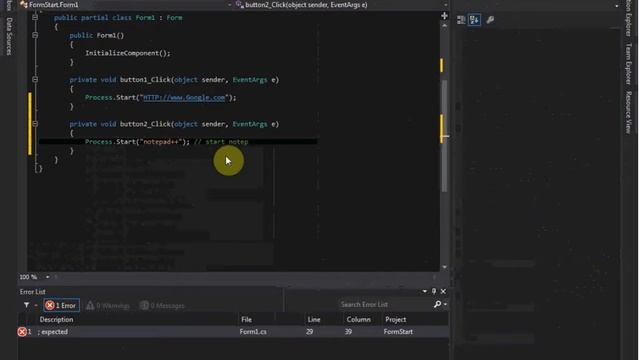
Task: Select the Categorized view icon in Properties
Action: tap(461, 20)
